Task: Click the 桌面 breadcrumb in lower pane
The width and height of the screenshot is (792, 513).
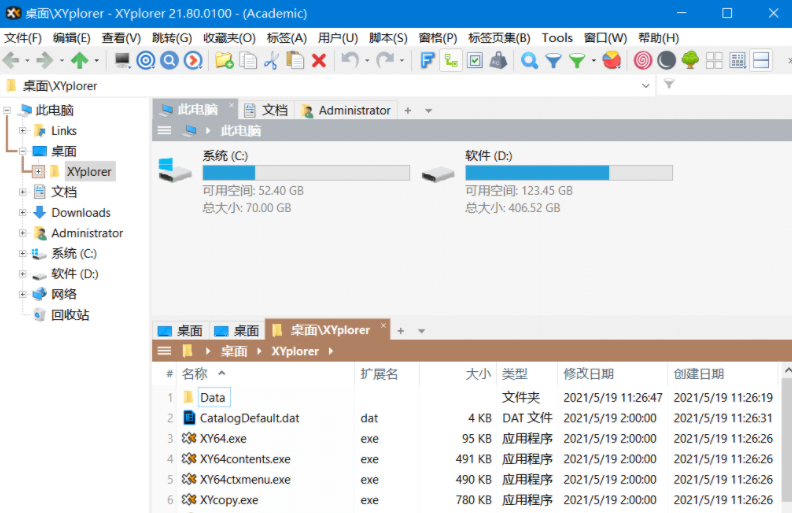Action: click(x=234, y=351)
